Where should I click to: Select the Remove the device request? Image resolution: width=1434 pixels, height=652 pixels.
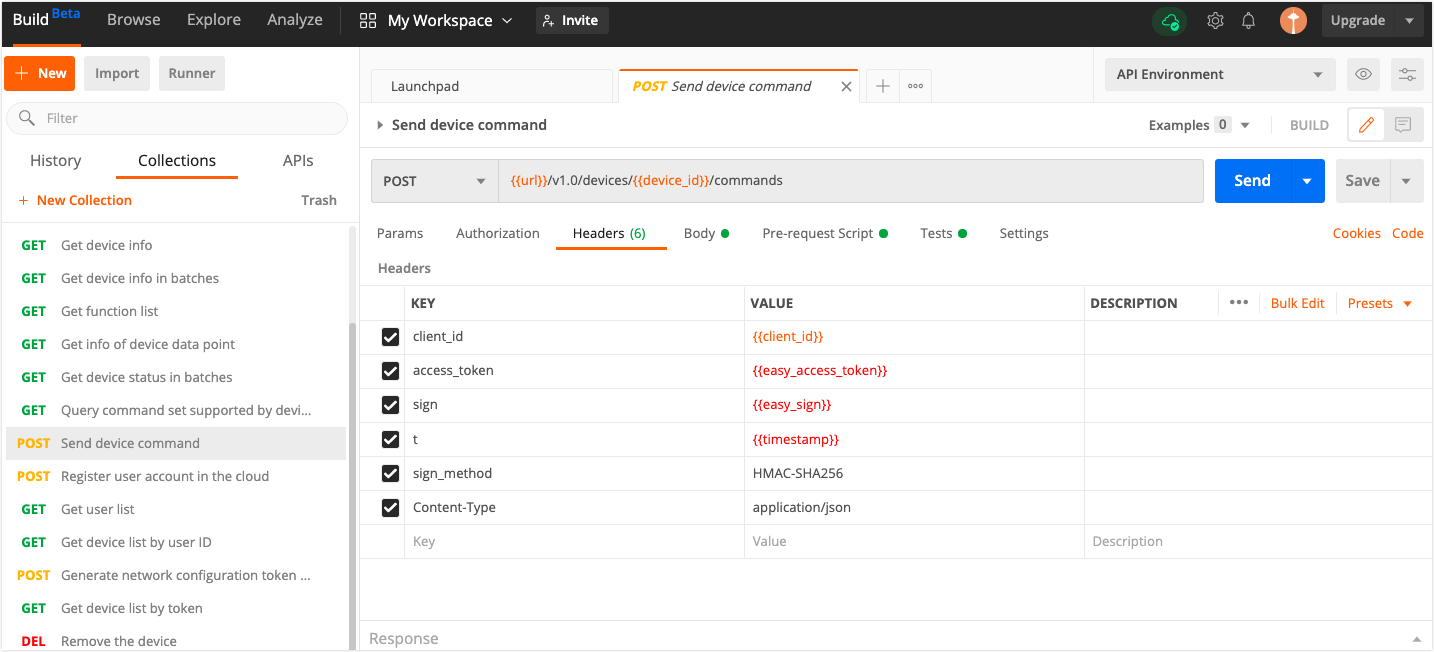(176, 641)
